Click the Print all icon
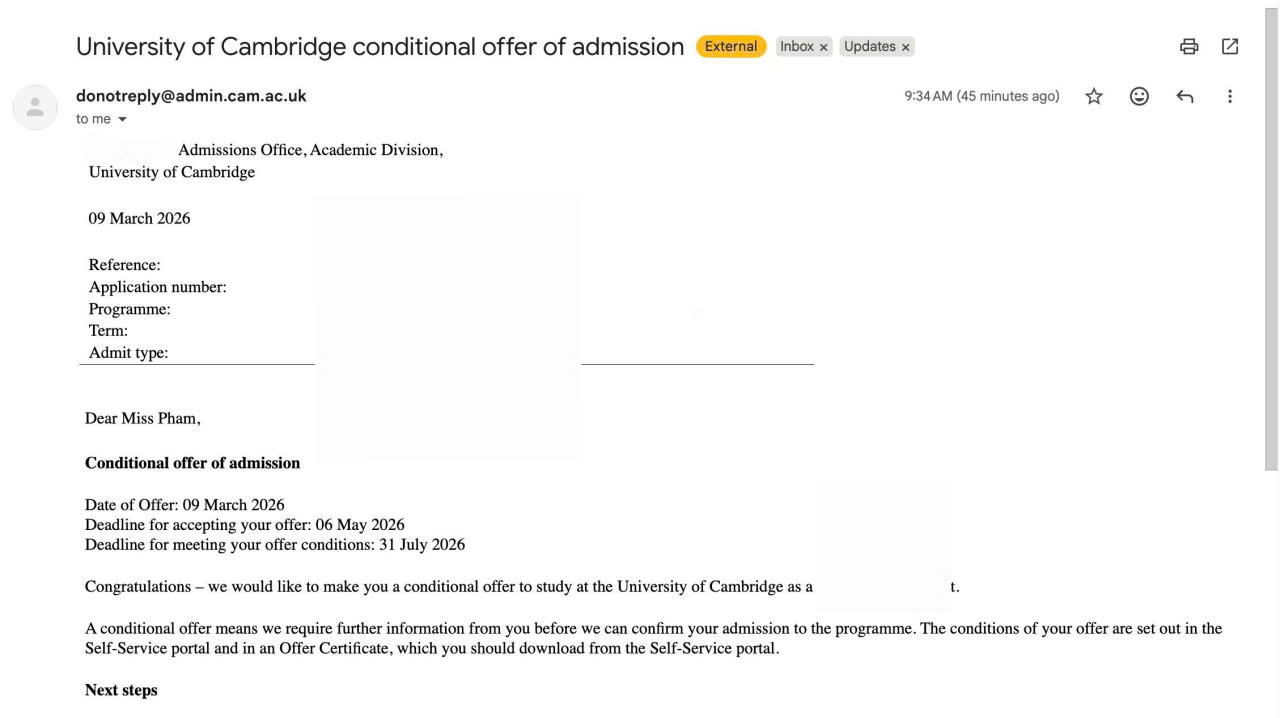Viewport: 1280px width, 718px height. pyautogui.click(x=1189, y=46)
